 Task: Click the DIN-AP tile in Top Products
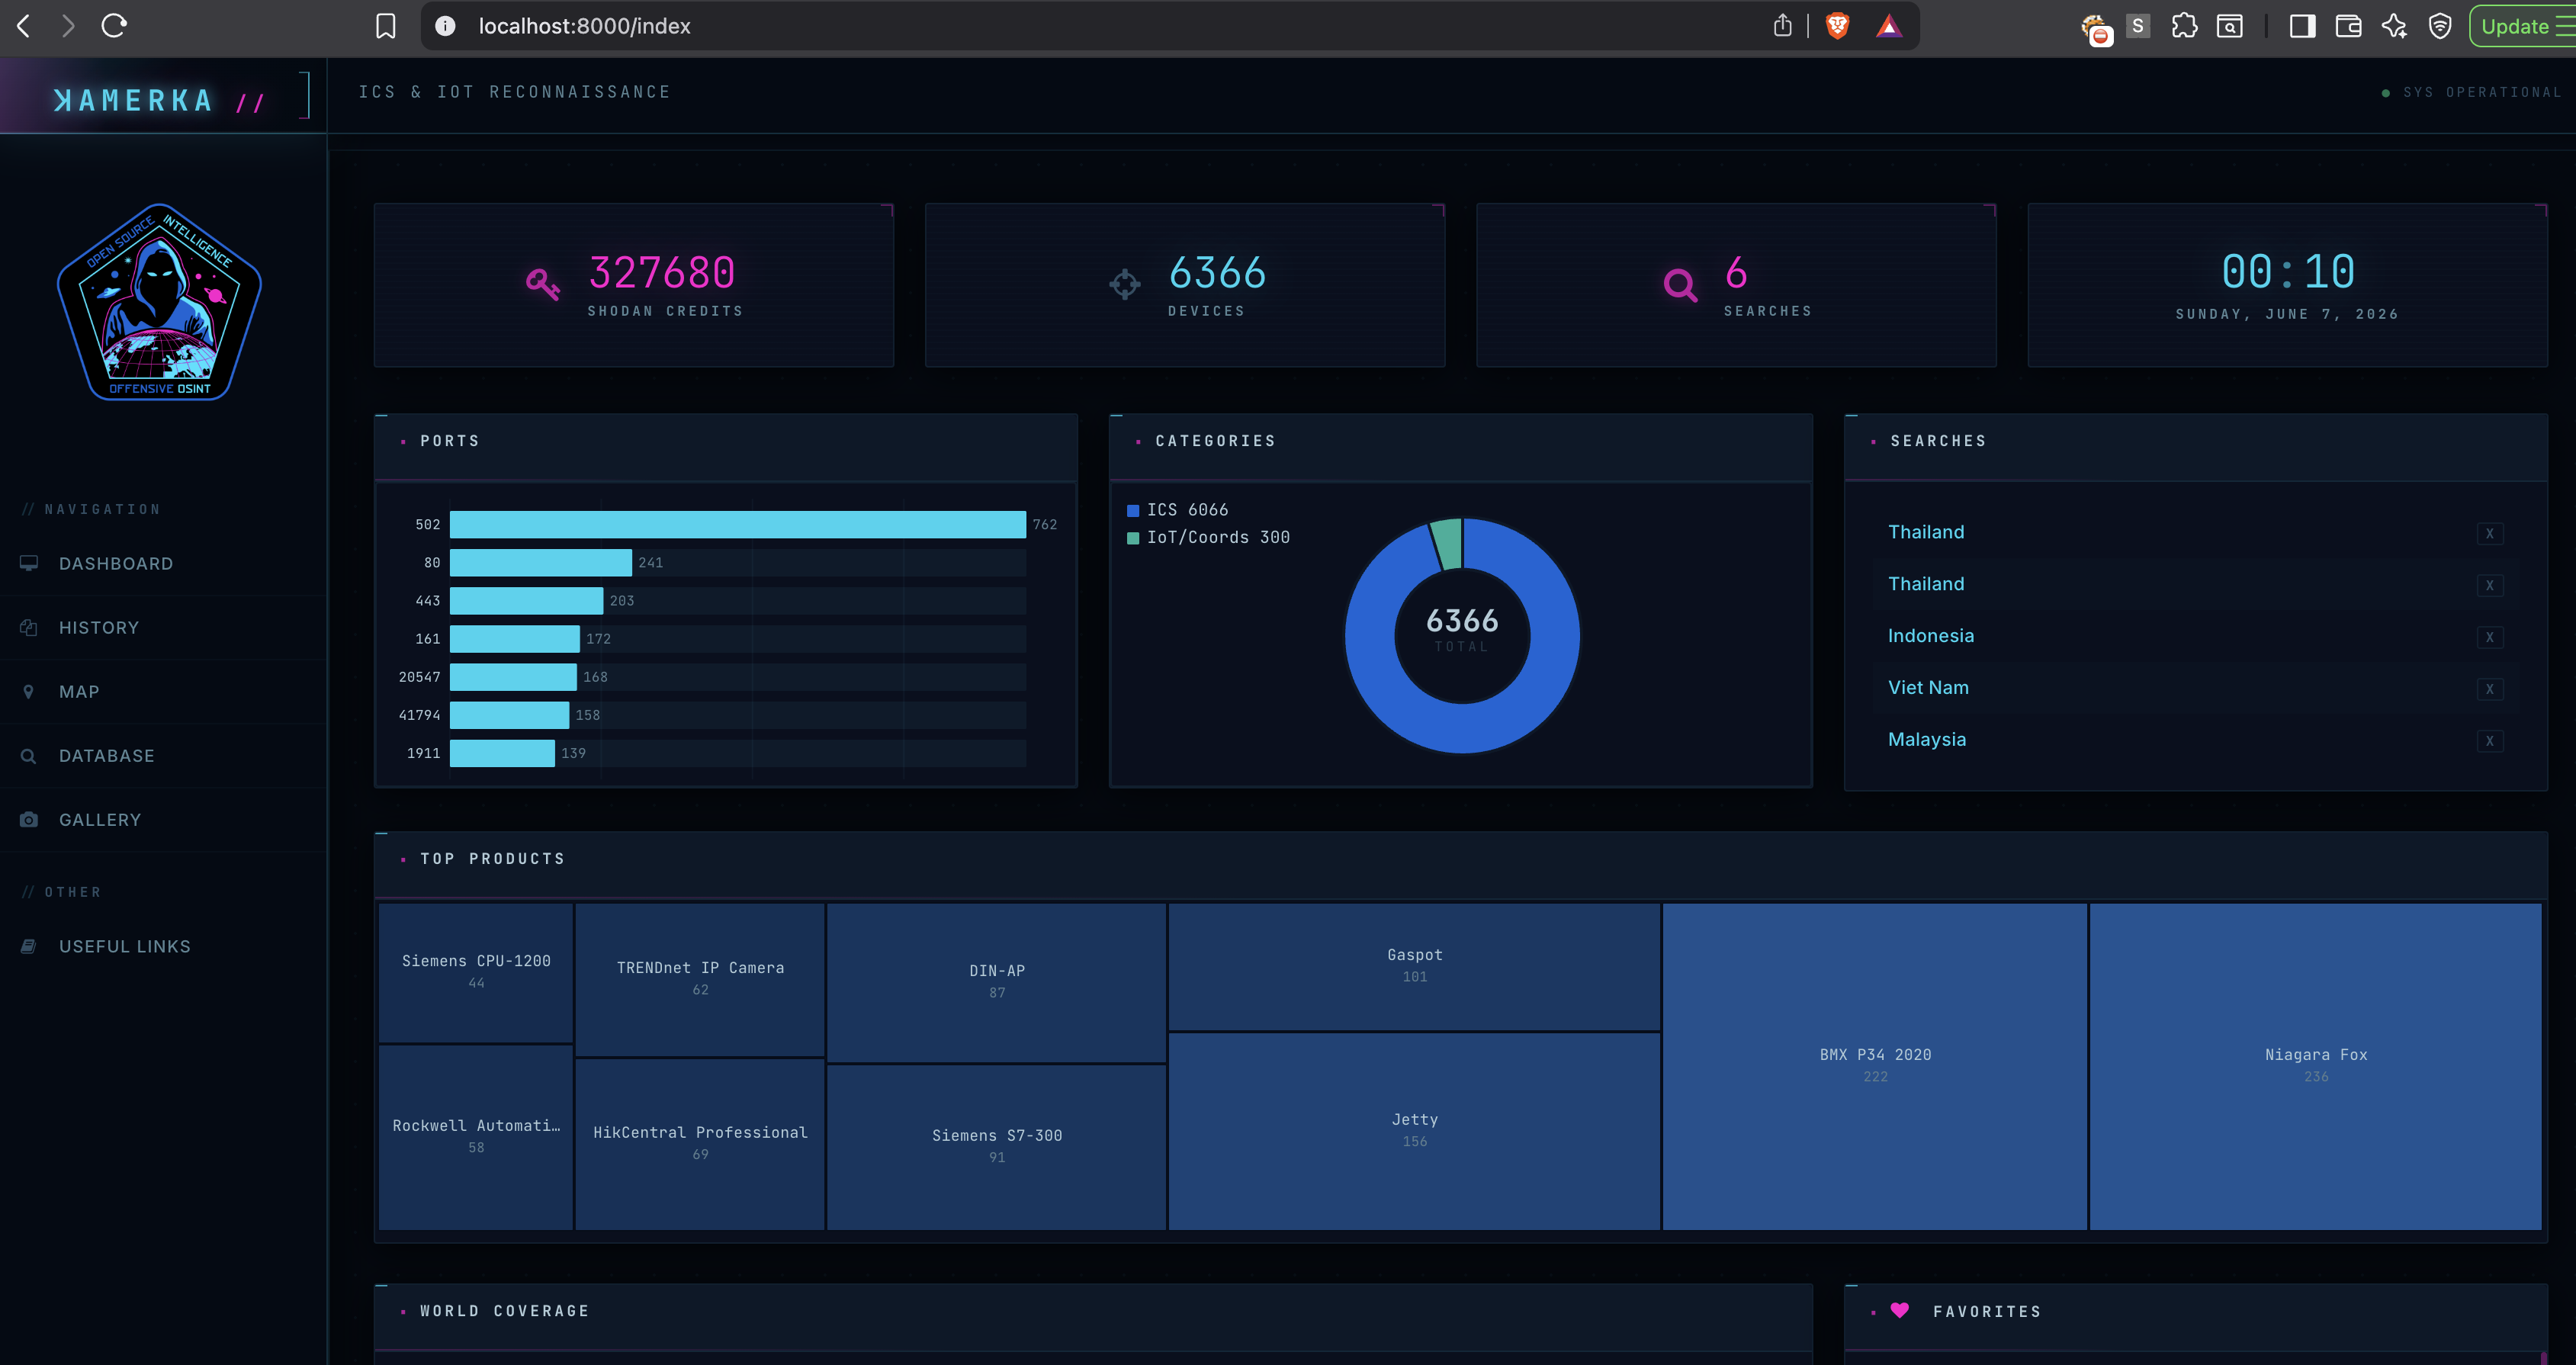(996, 983)
